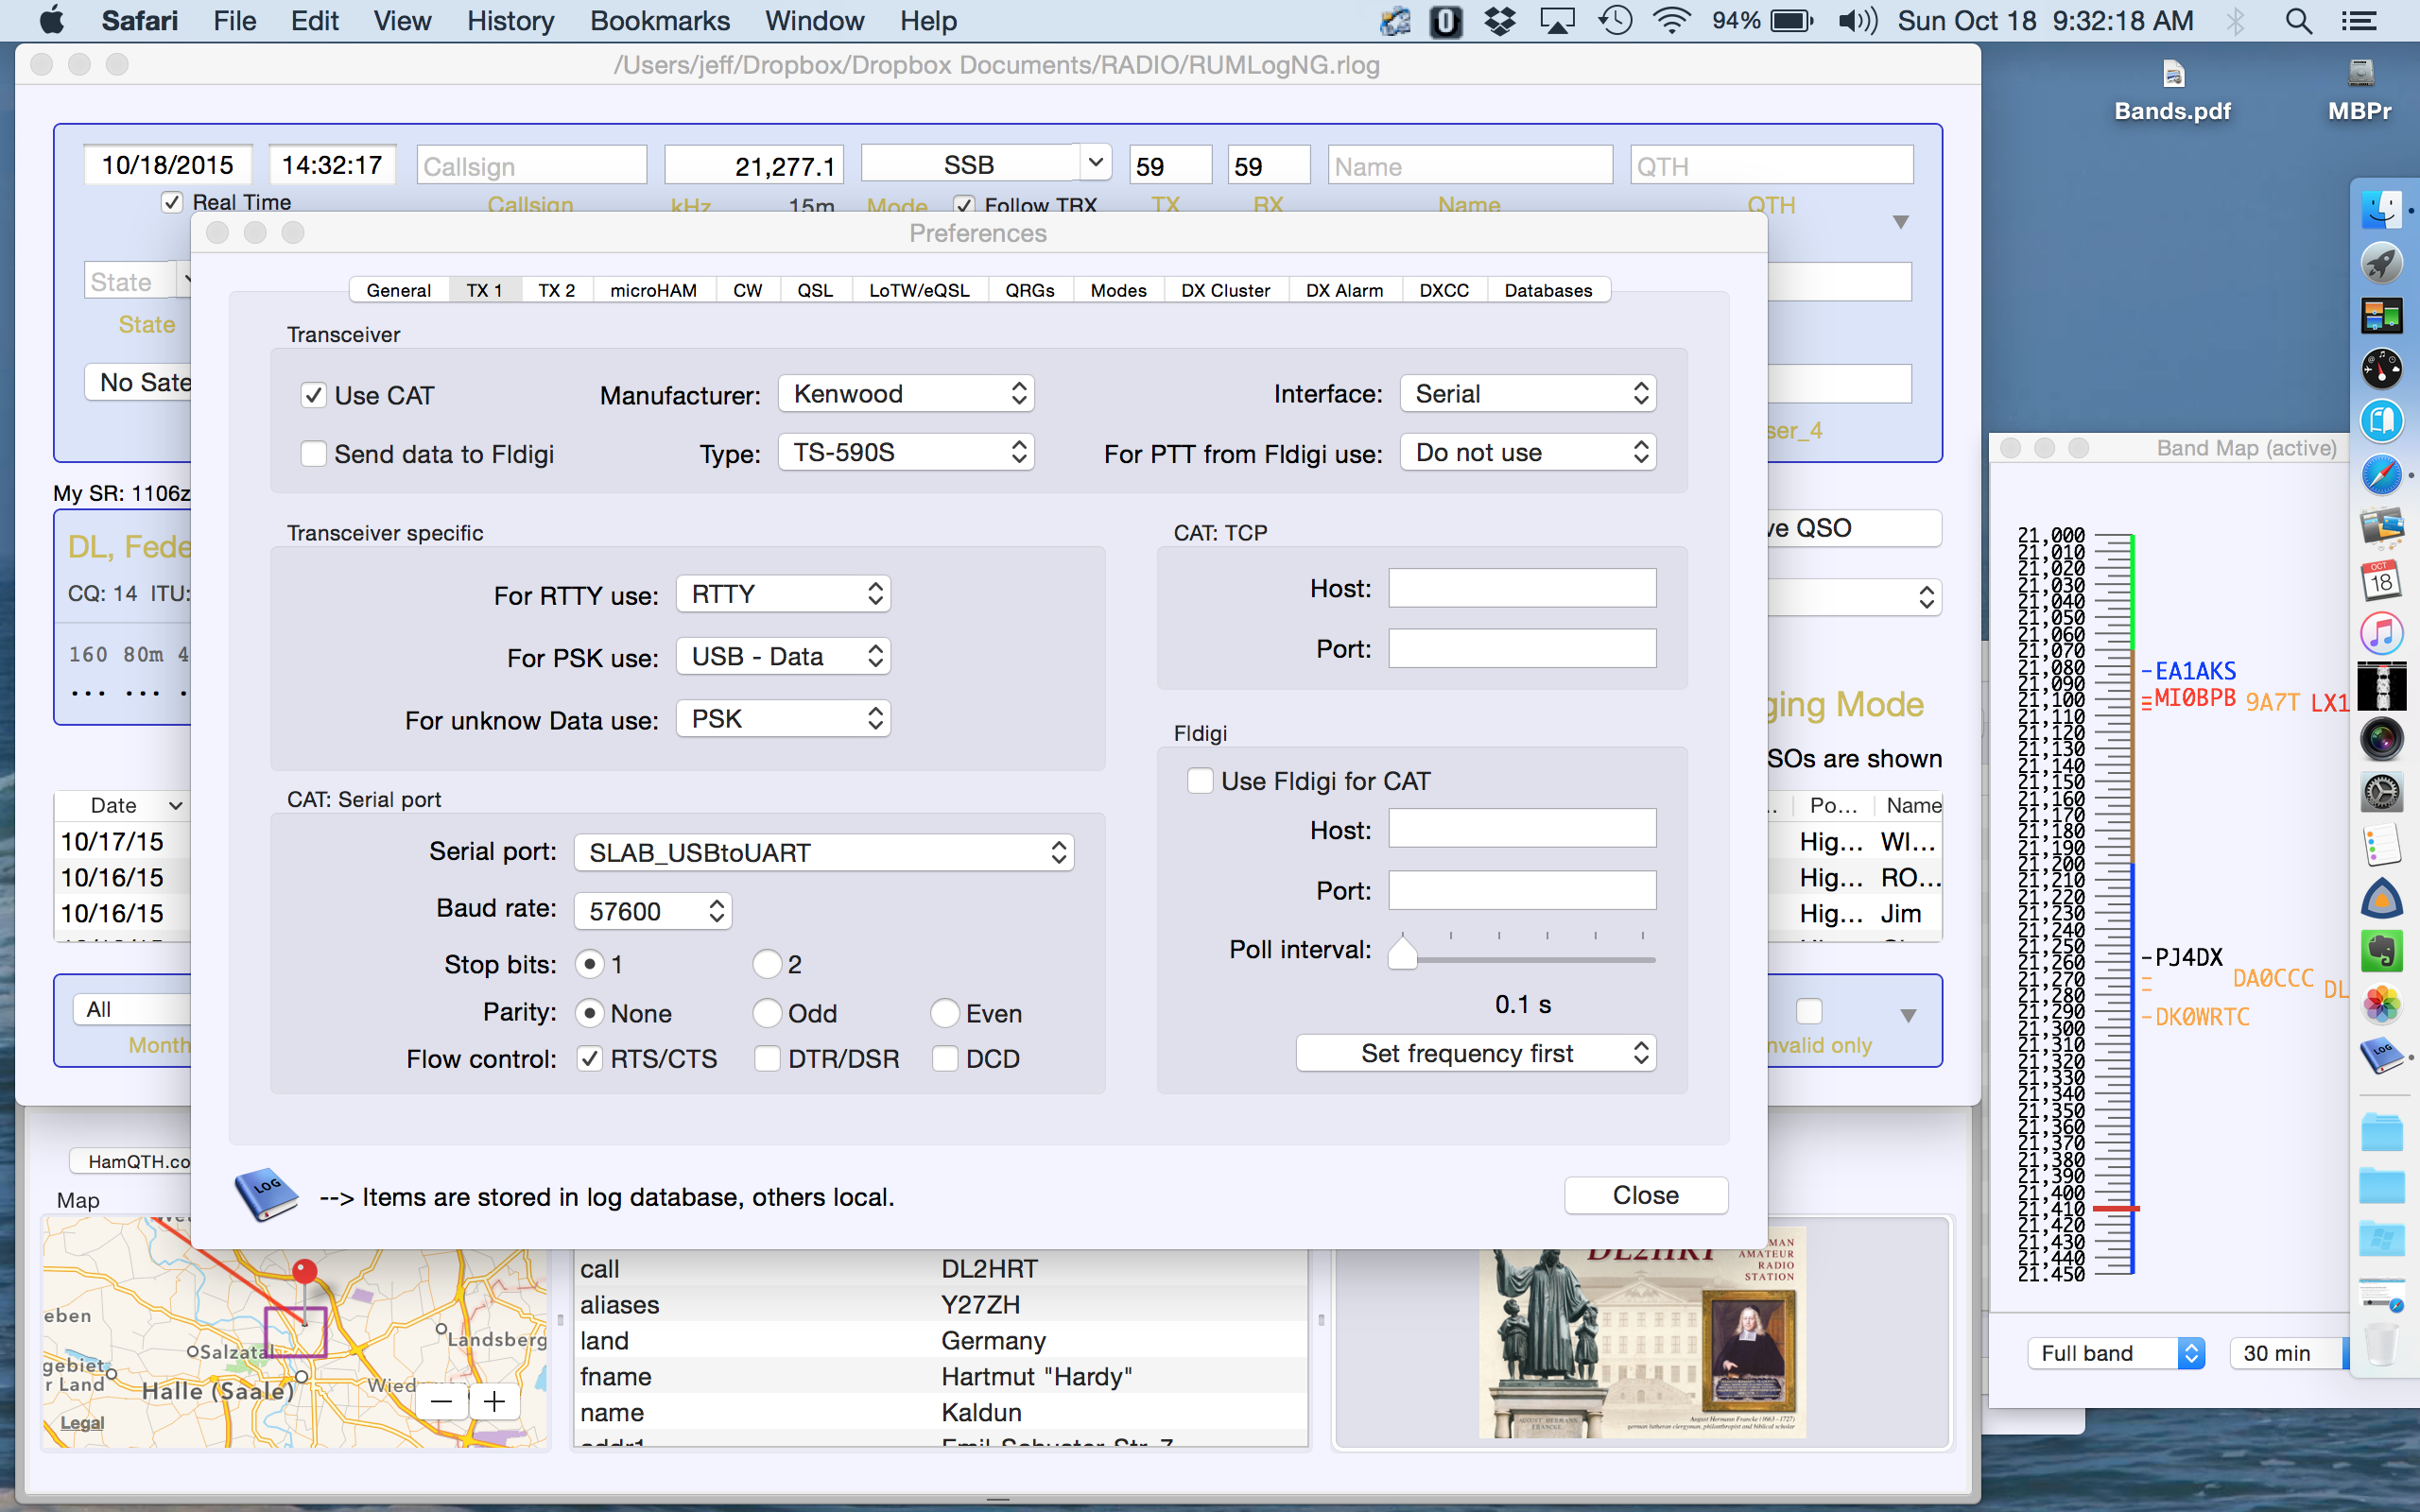Open the Calendar Dock icon
Screen dimensions: 2420x1512
tap(2381, 580)
